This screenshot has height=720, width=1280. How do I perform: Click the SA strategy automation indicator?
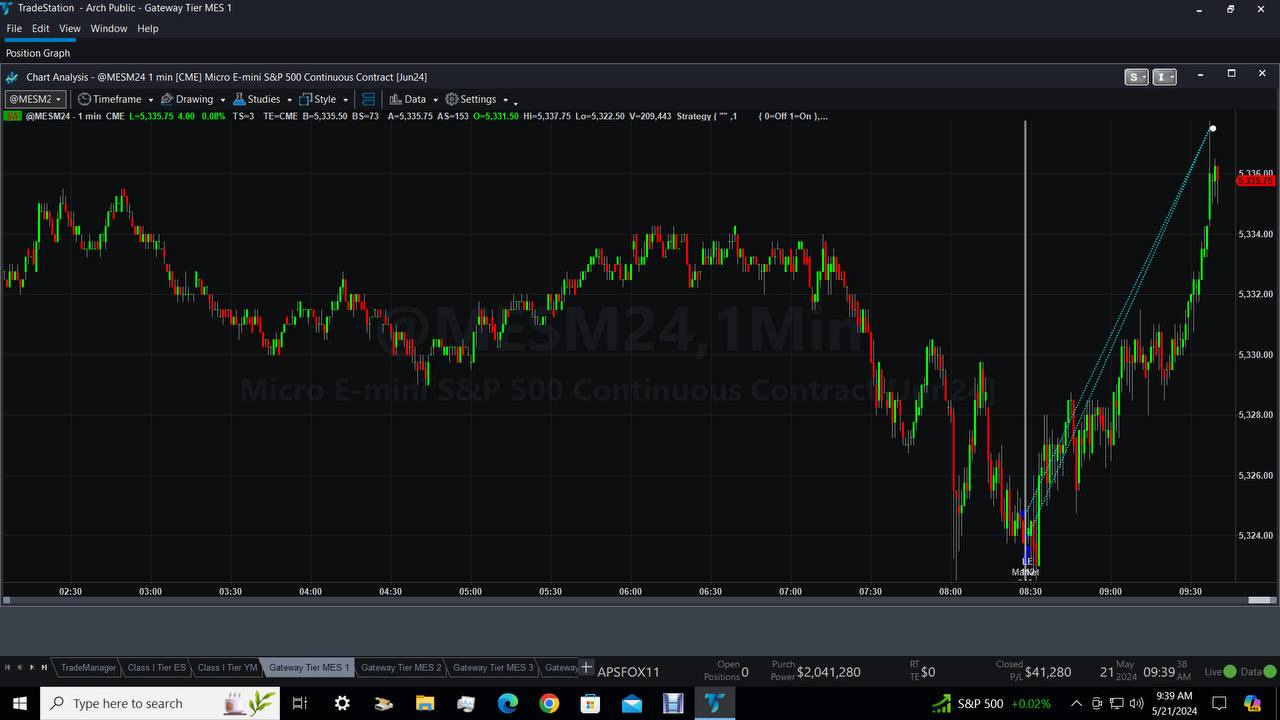click(x=12, y=116)
